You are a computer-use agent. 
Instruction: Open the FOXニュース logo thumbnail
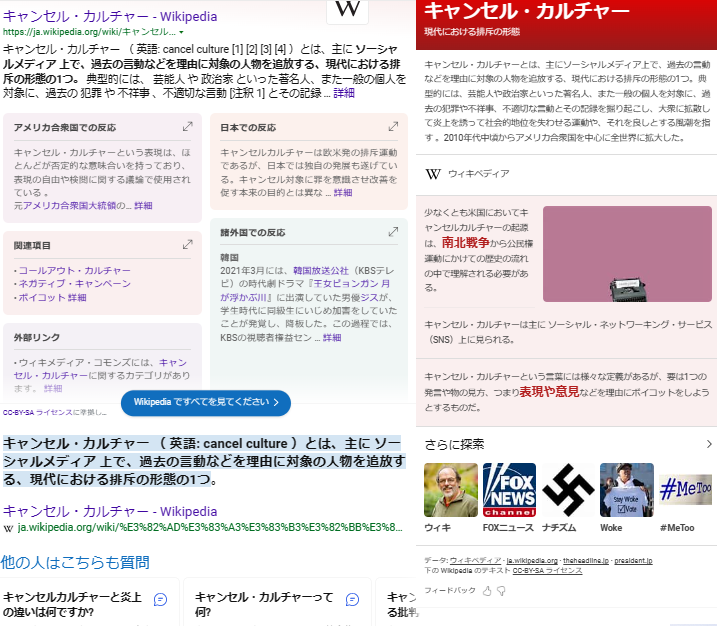pos(509,490)
